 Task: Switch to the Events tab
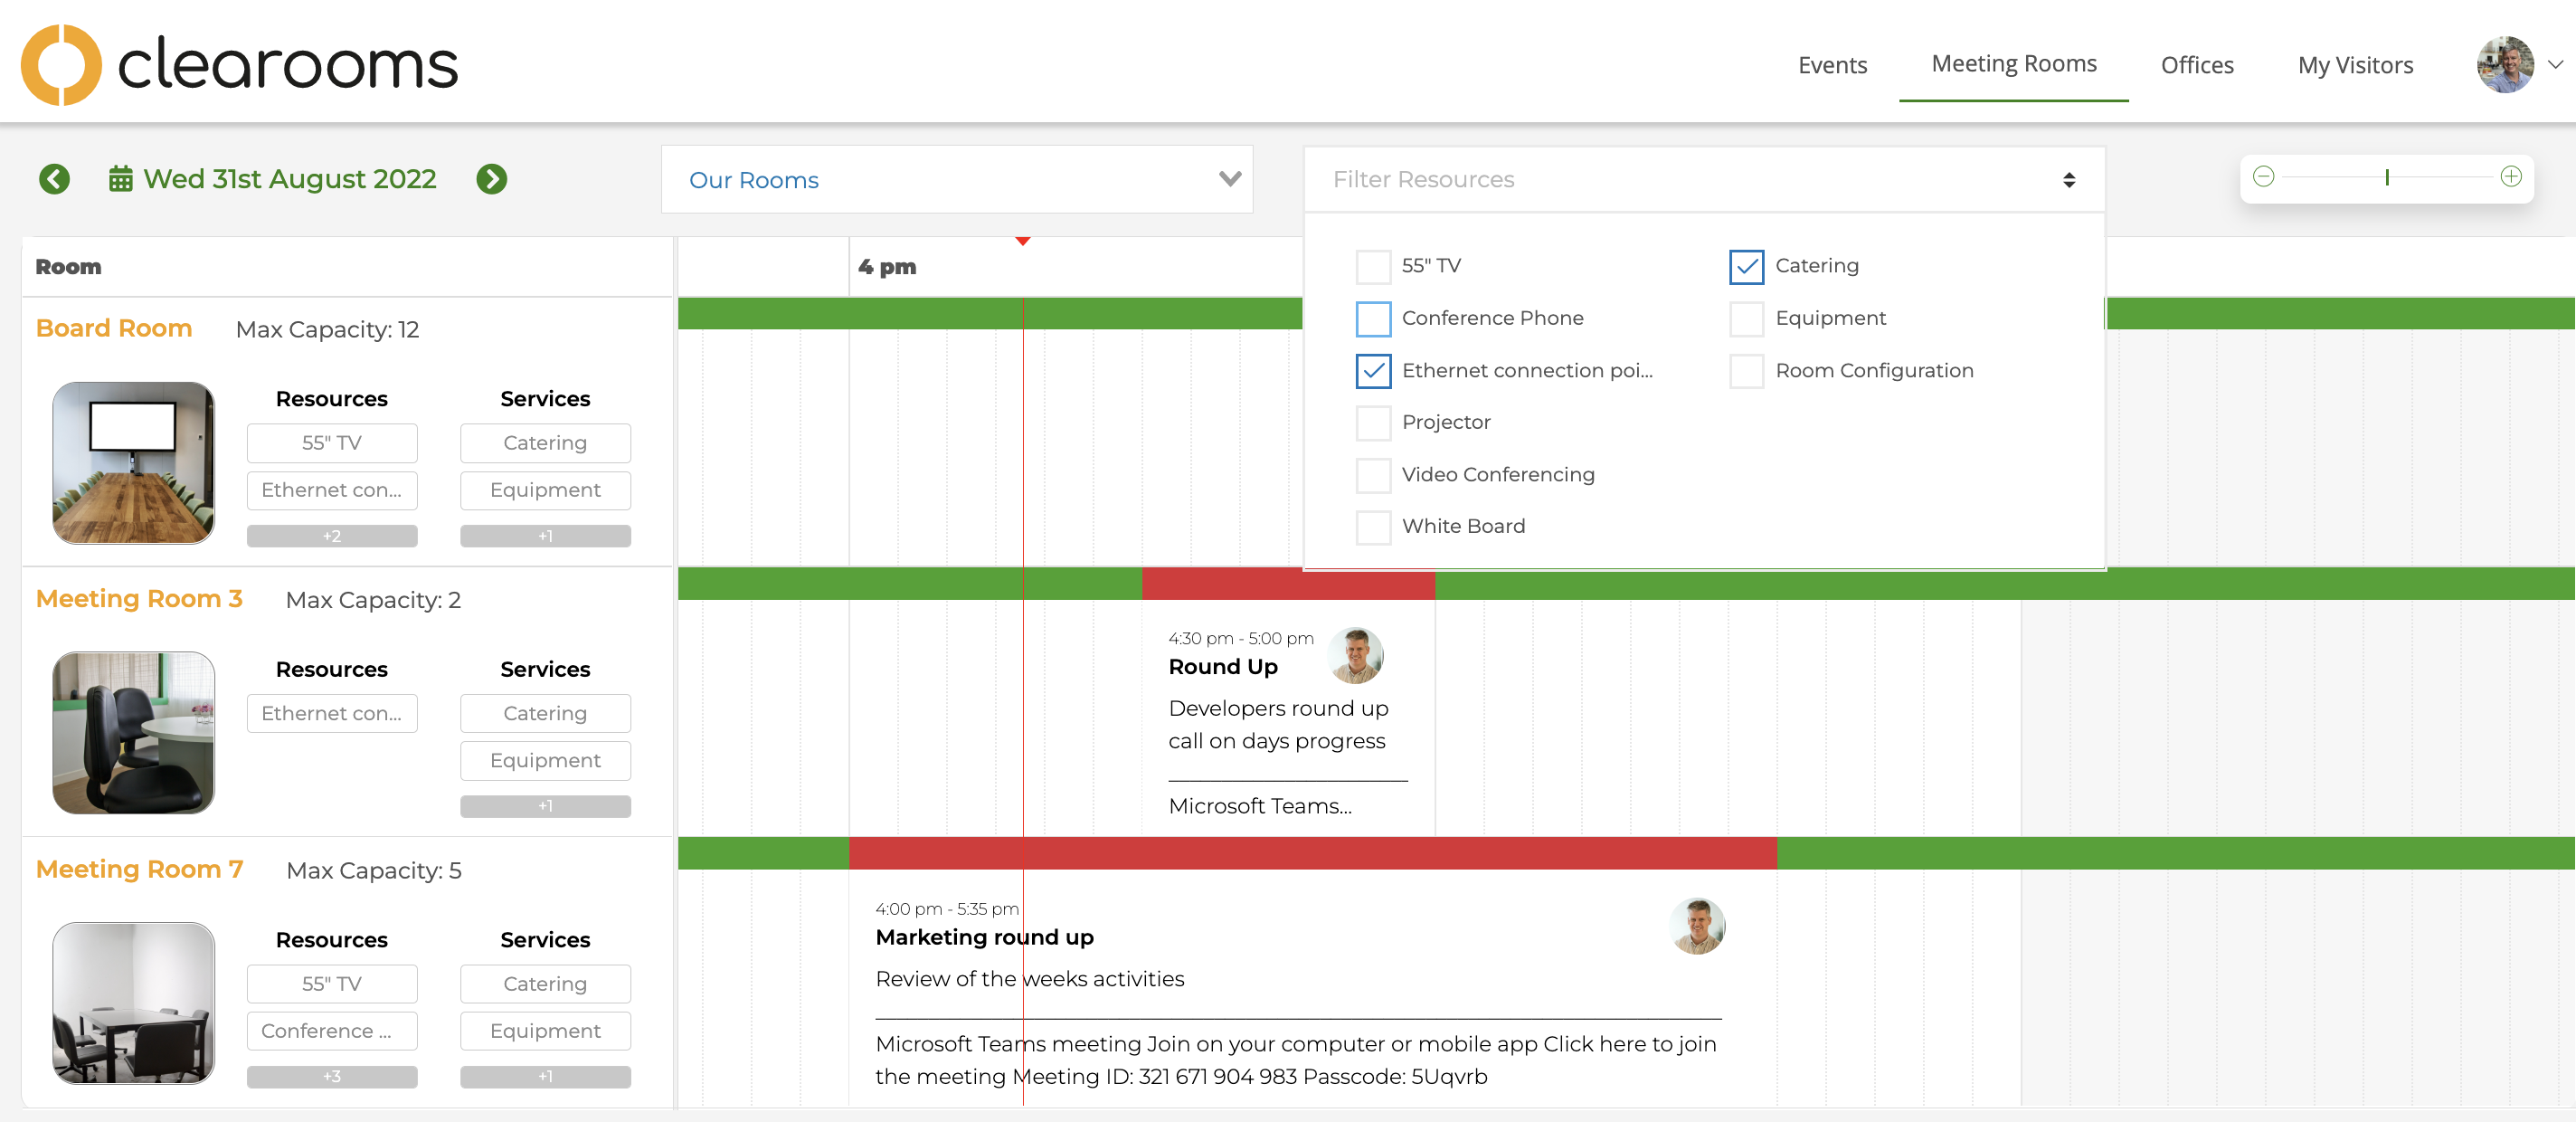(1831, 66)
